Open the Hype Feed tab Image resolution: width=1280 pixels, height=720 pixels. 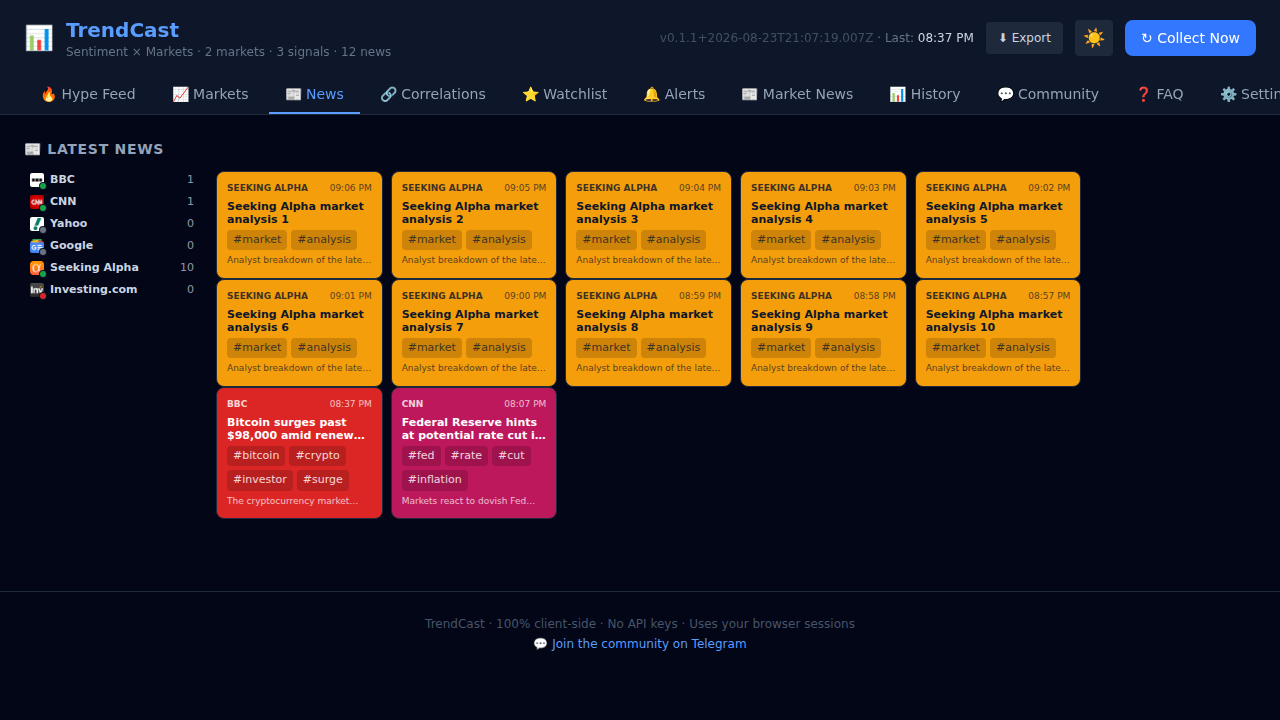[88, 94]
